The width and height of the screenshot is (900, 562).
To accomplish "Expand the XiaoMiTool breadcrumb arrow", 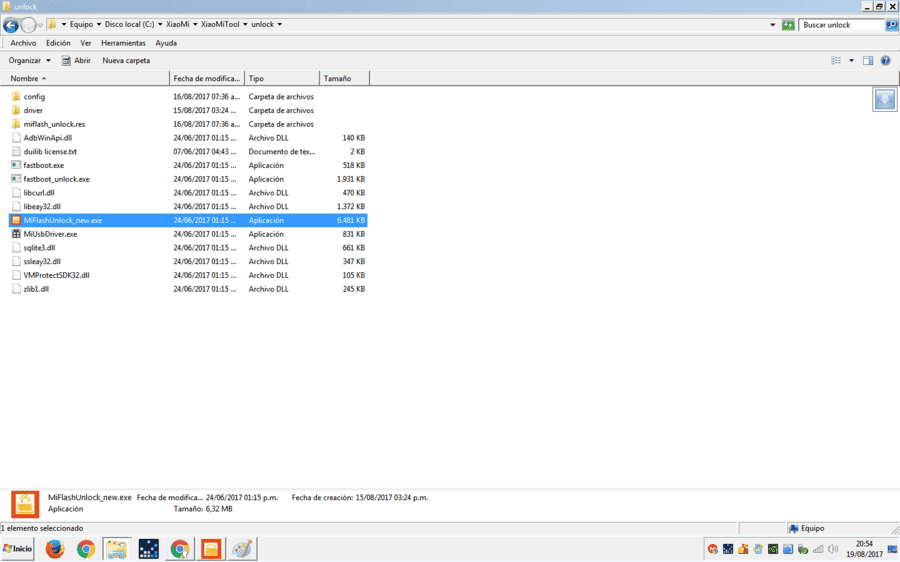I will 245,25.
